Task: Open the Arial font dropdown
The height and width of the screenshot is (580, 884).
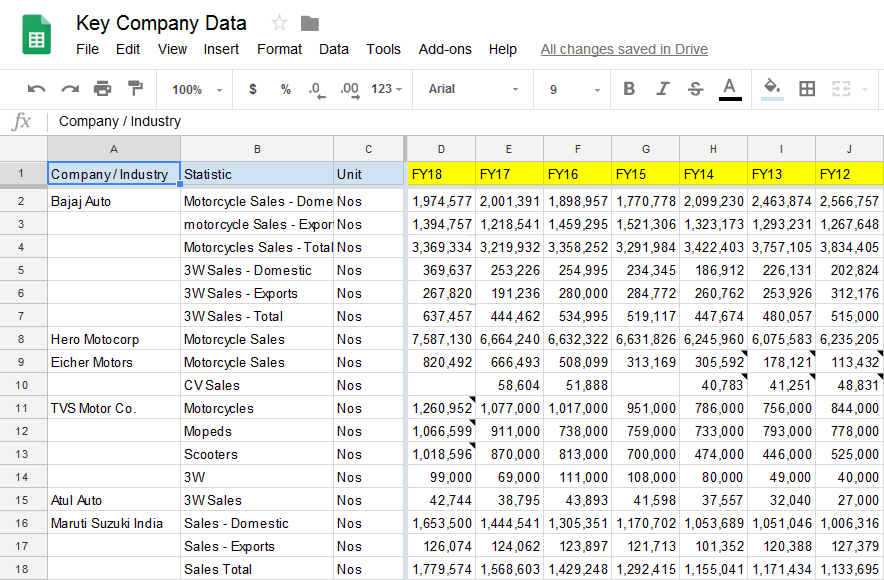Action: [472, 89]
